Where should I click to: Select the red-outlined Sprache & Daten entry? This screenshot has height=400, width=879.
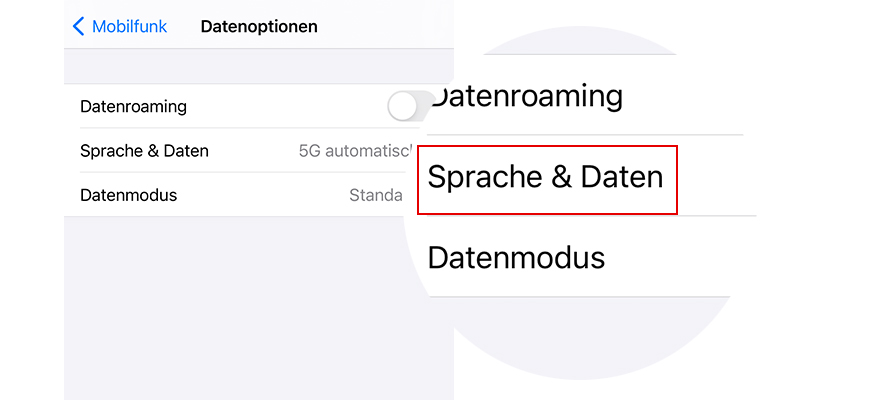pyautogui.click(x=546, y=178)
